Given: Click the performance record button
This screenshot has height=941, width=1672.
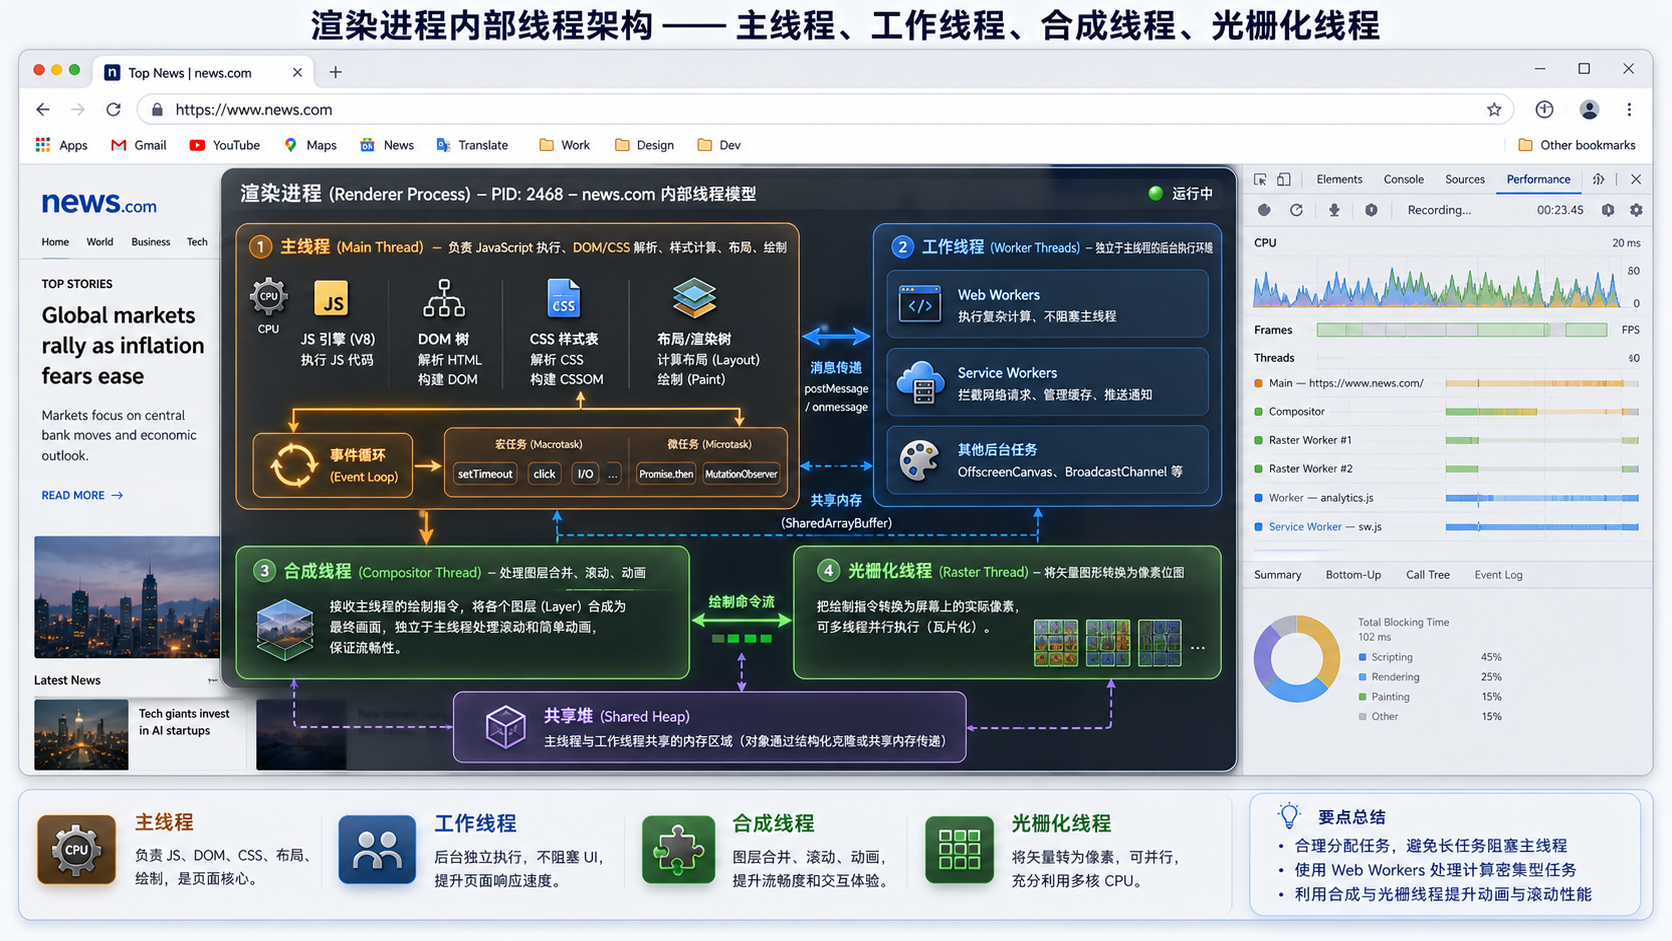Looking at the screenshot, I should [1264, 210].
